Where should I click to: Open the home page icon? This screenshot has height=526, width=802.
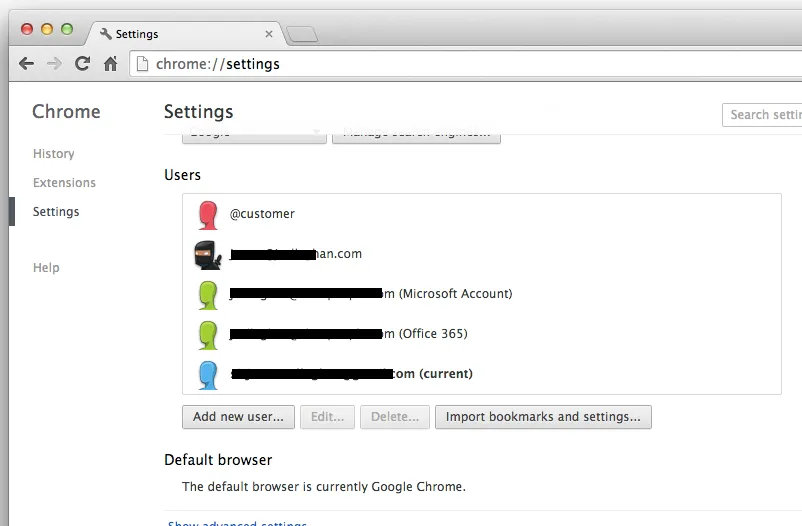click(110, 64)
